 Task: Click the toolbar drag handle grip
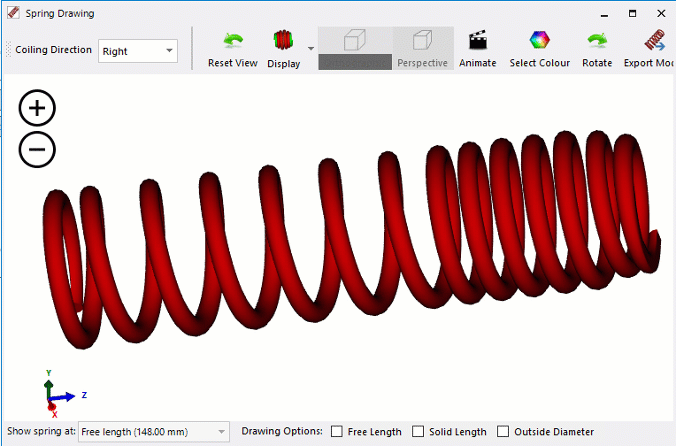pos(8,50)
